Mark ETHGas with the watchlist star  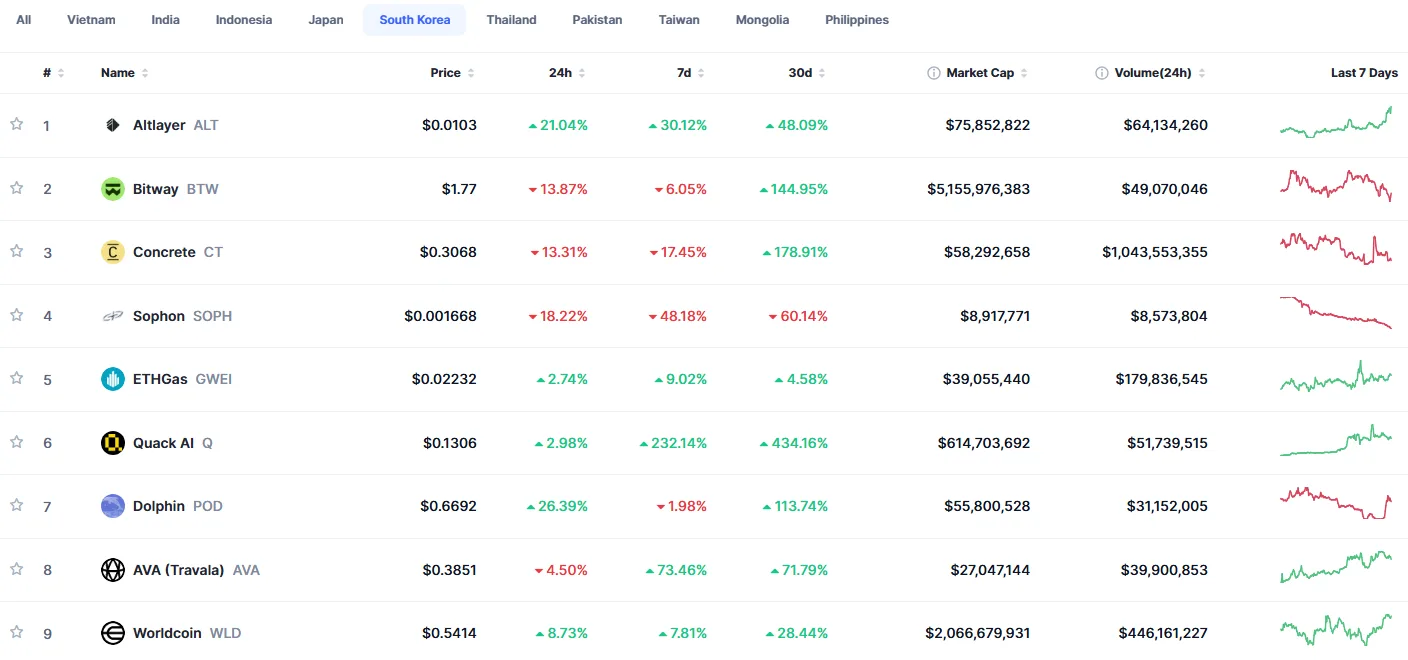(16, 378)
